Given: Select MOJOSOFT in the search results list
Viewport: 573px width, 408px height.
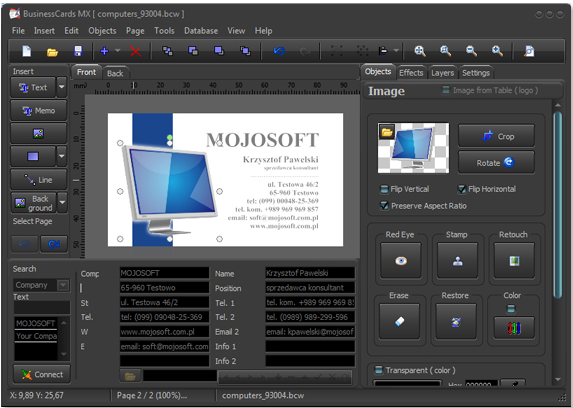Looking at the screenshot, I should pyautogui.click(x=35, y=323).
